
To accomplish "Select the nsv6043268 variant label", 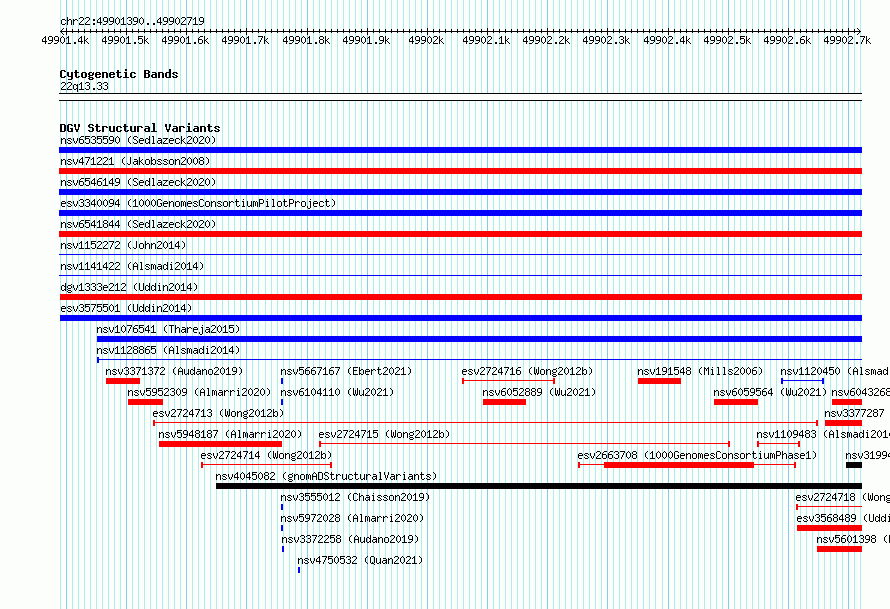I will 860,392.
